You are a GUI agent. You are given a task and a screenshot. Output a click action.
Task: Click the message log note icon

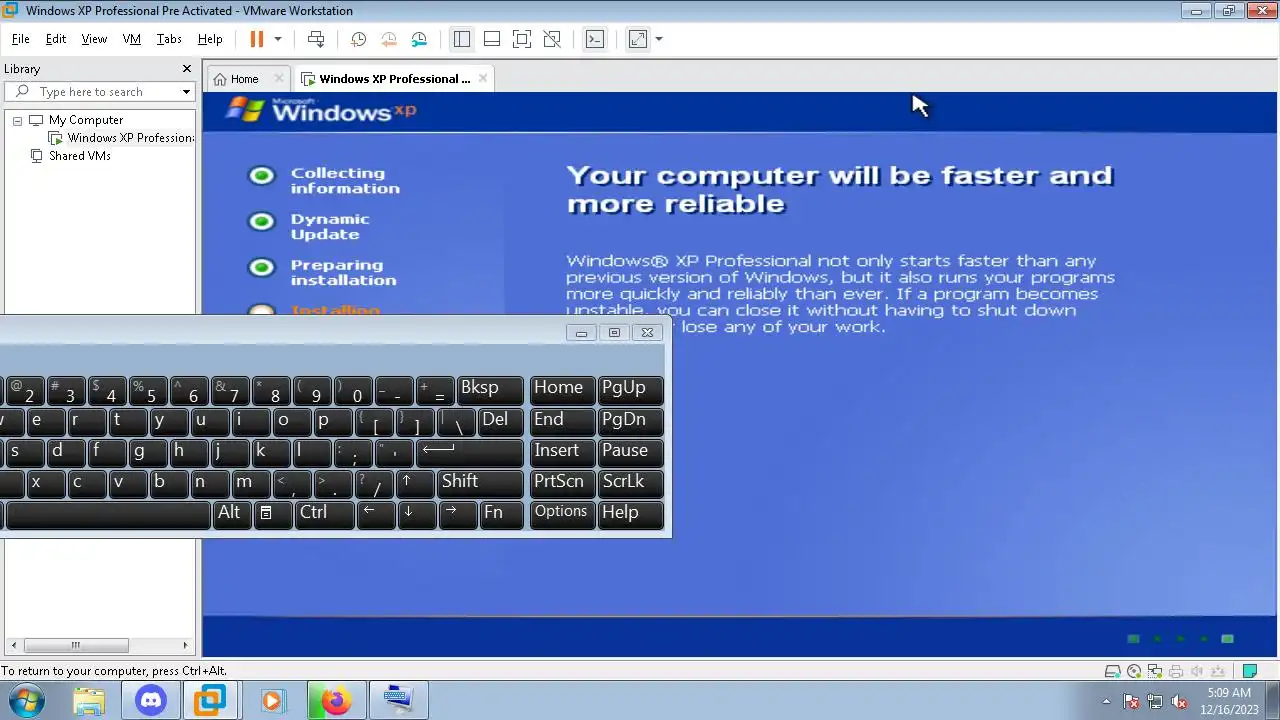1249,671
